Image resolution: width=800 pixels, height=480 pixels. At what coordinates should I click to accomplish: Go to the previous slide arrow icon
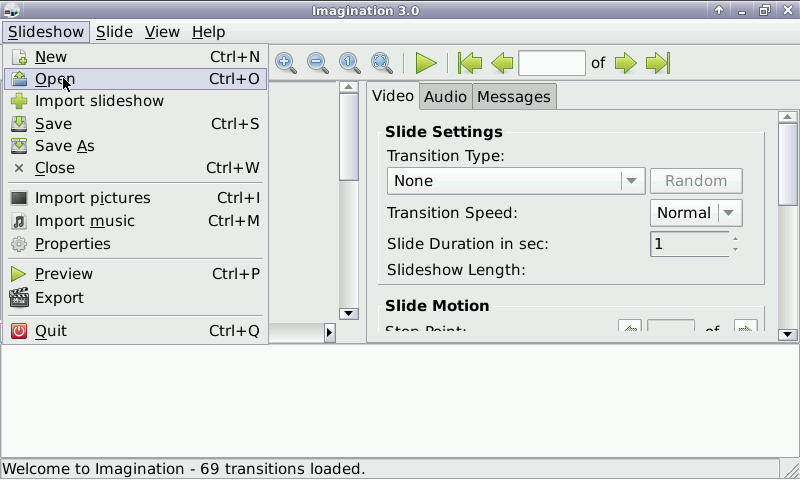click(502, 63)
